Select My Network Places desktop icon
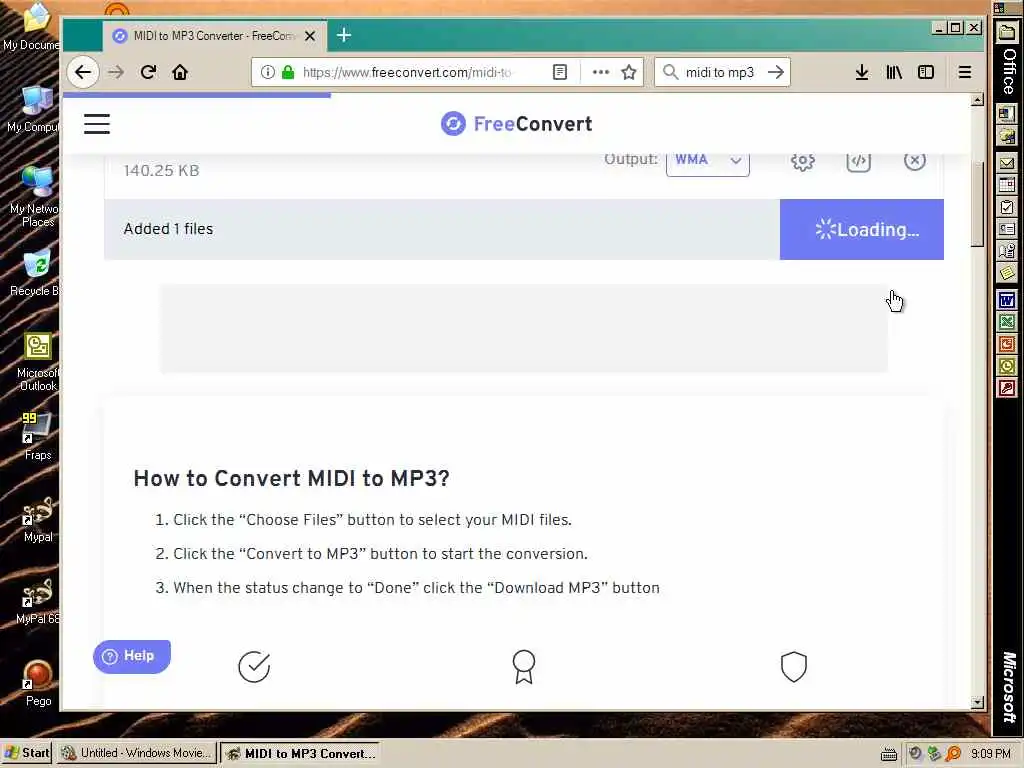 (x=36, y=197)
